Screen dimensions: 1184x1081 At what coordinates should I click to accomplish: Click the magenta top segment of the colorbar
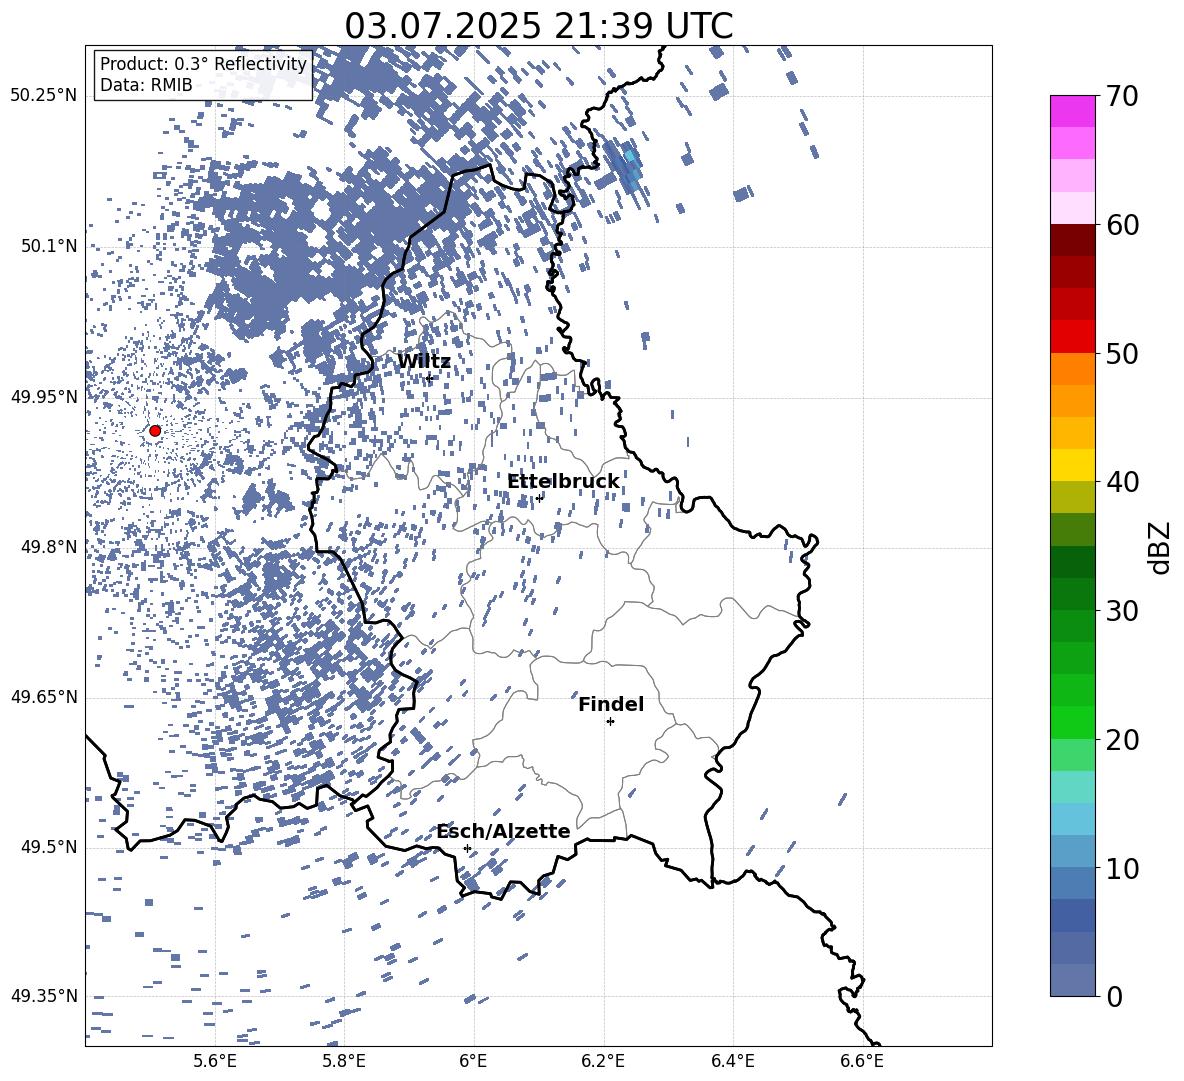tap(1072, 111)
